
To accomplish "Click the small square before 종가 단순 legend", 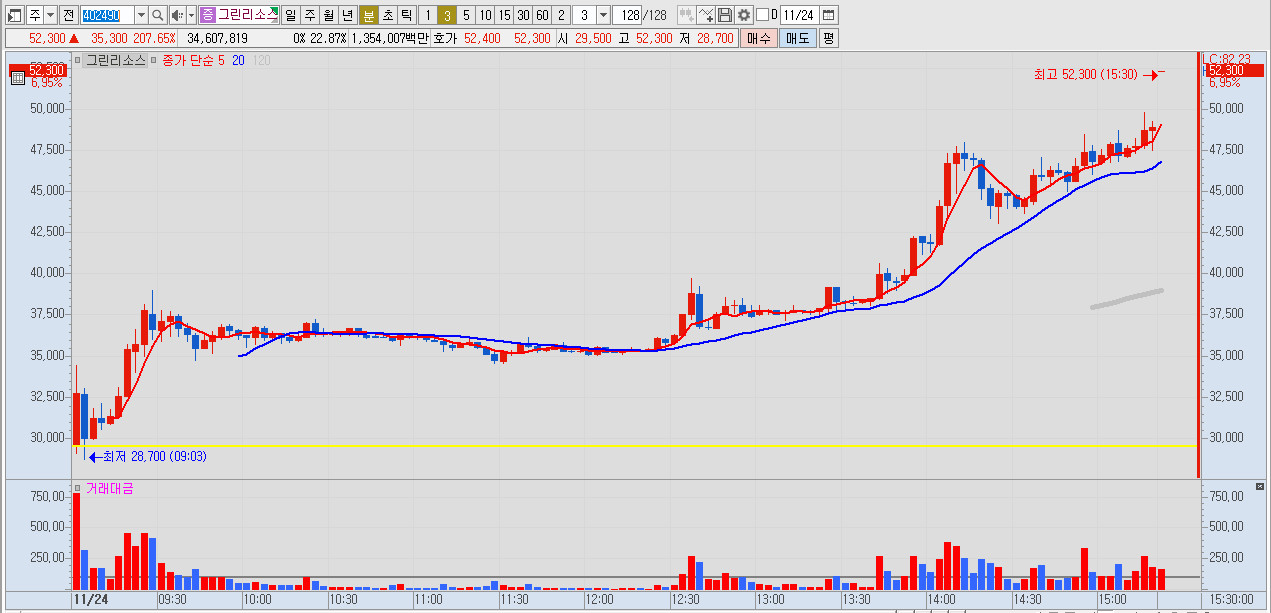I will click(154, 60).
